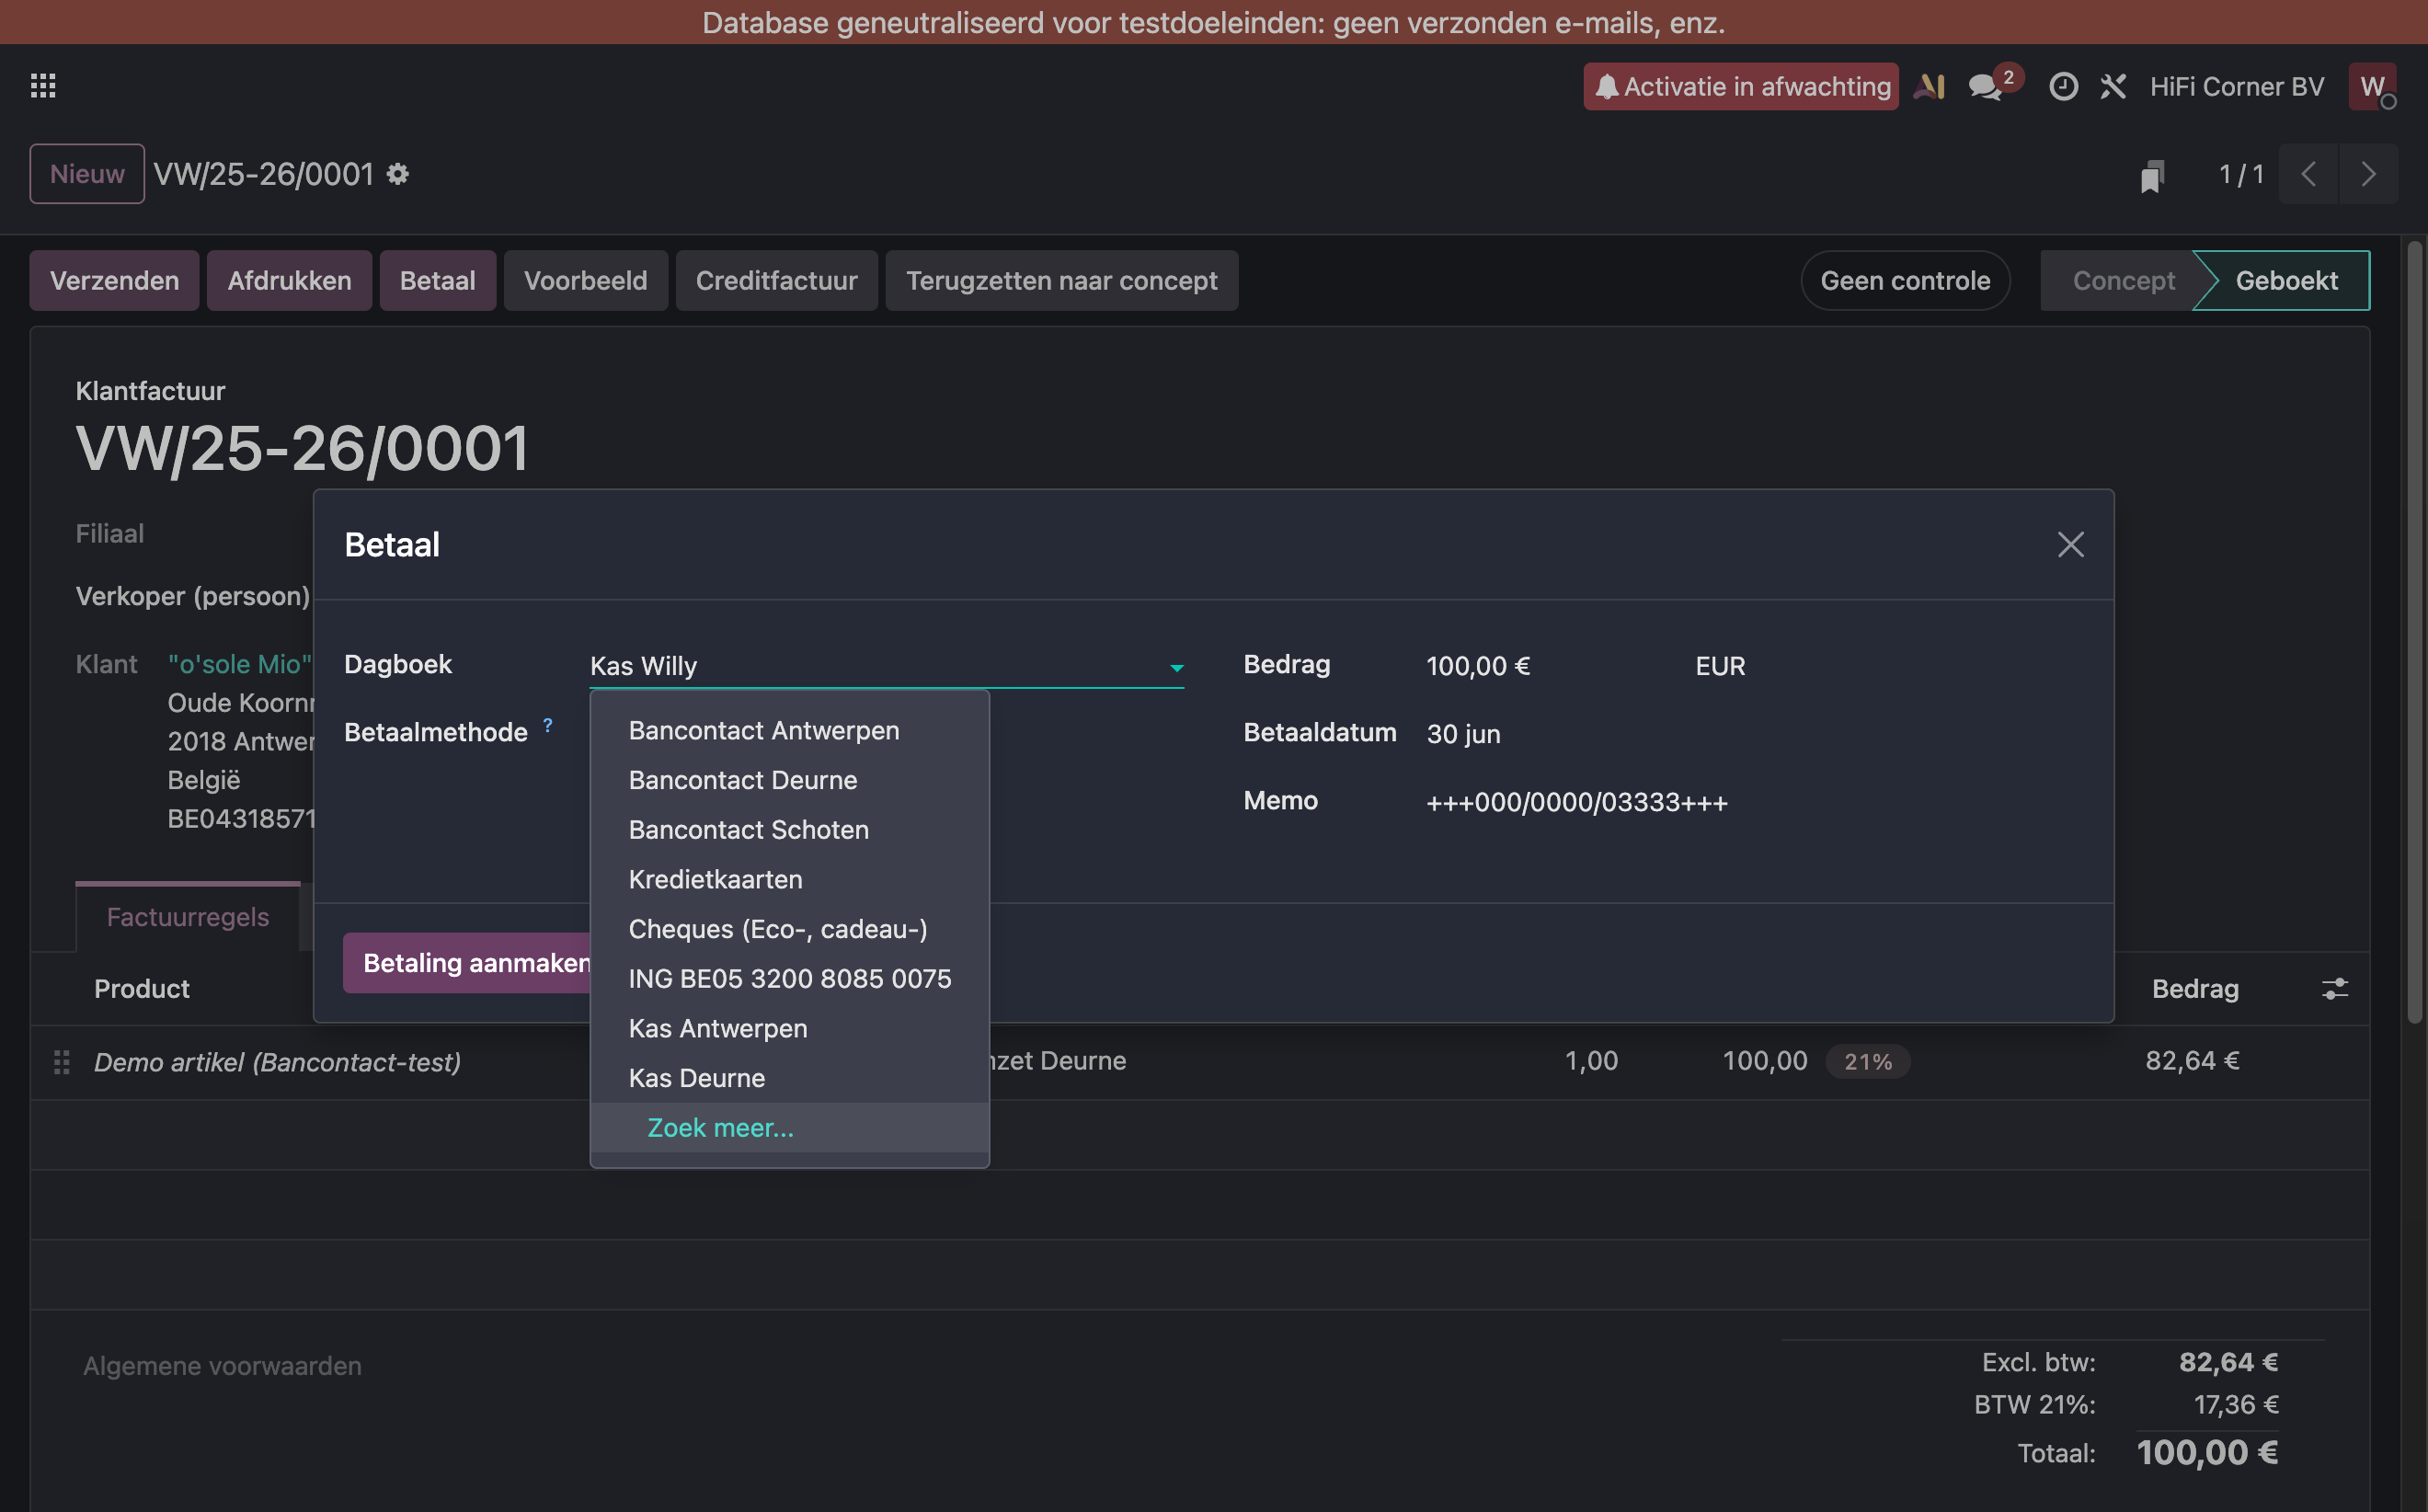Choose Bancontact Deurne from the list

click(x=789, y=781)
